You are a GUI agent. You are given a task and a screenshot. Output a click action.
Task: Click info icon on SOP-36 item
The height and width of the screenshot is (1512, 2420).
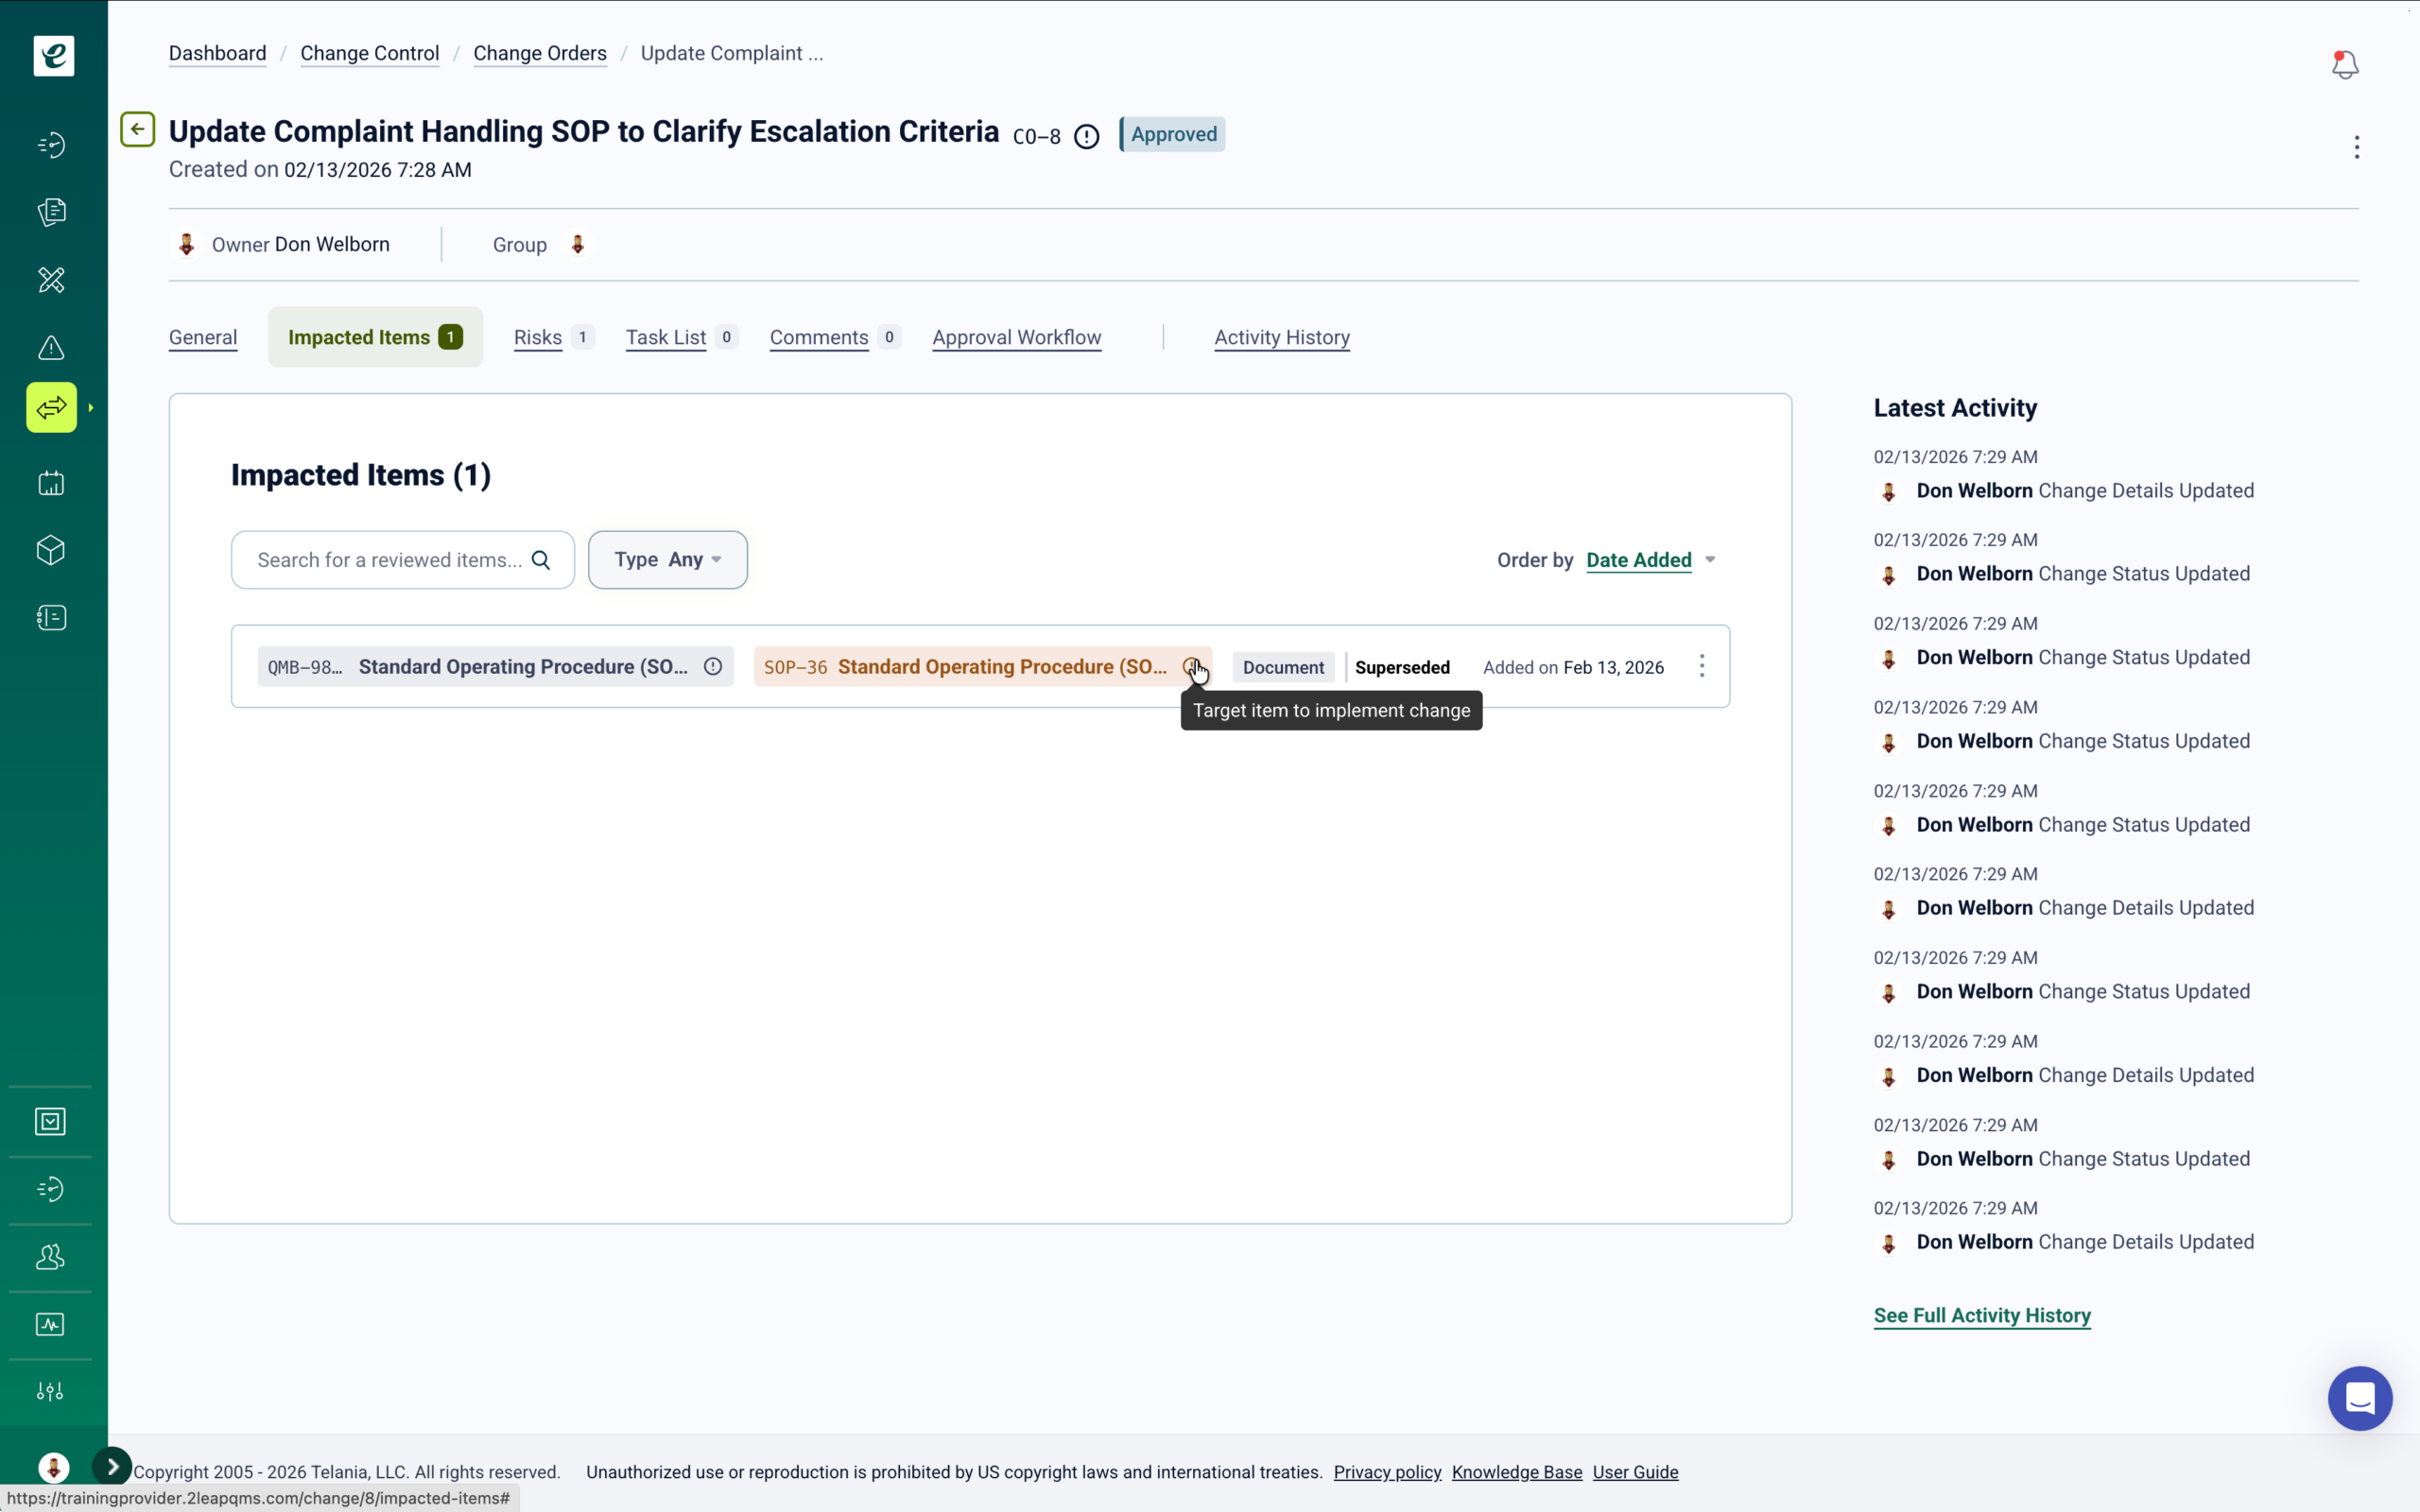pos(1191,666)
